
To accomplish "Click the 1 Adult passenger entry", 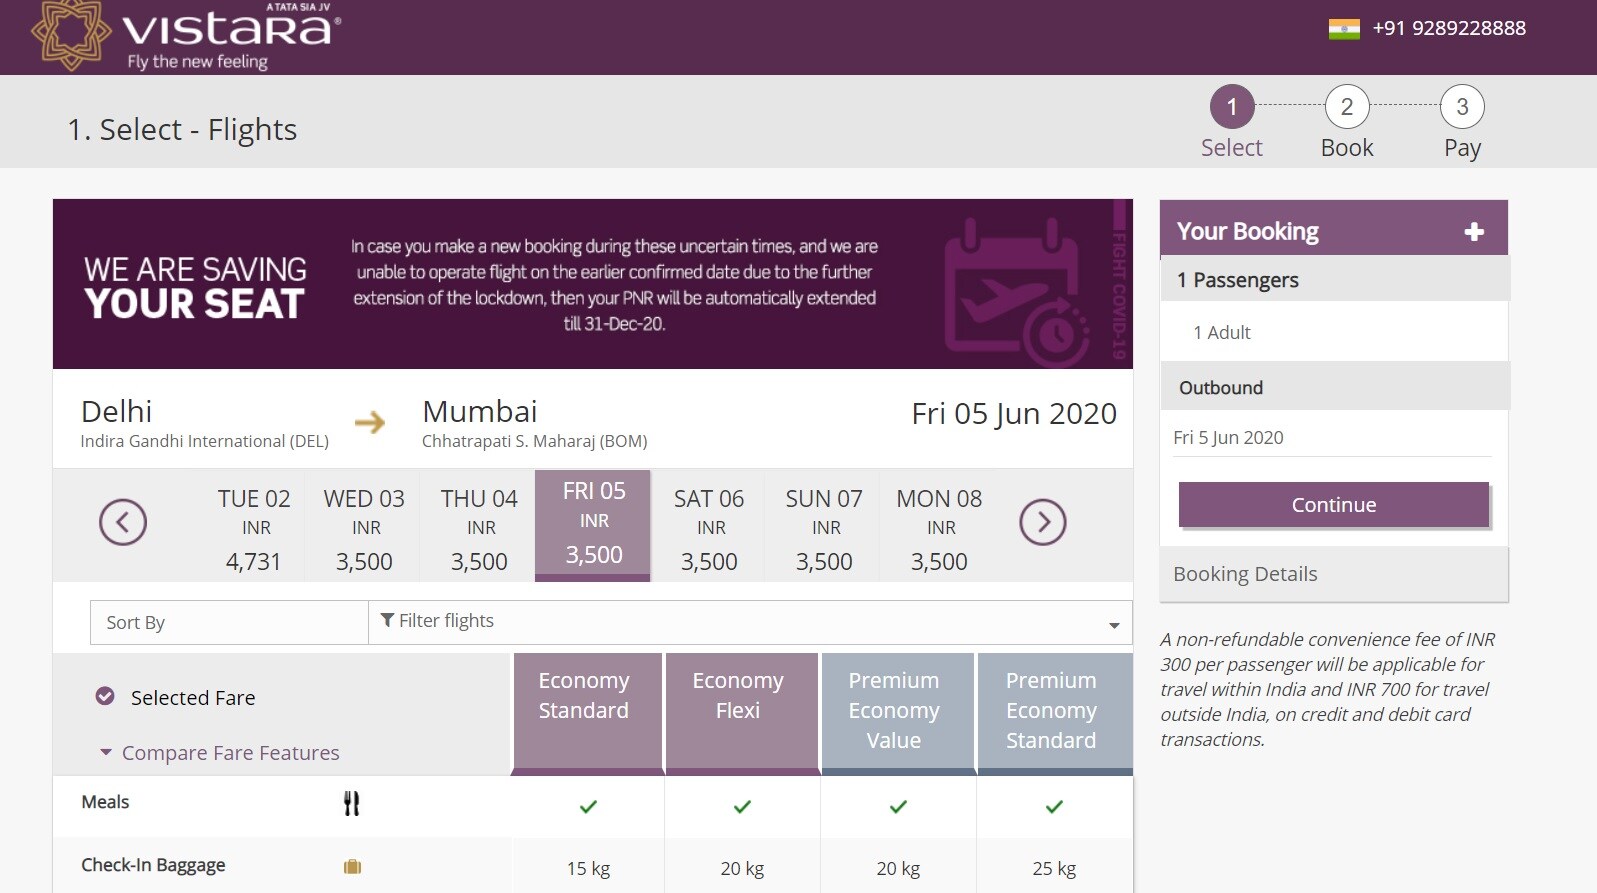I will pos(1222,332).
